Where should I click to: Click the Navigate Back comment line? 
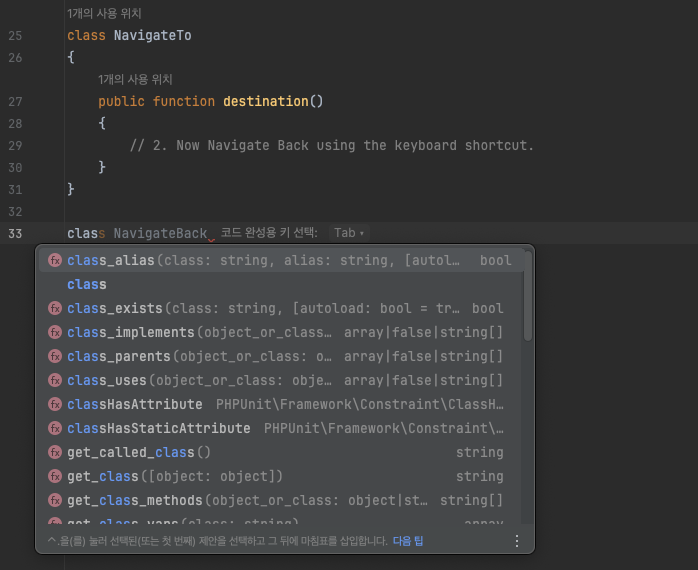tap(332, 146)
